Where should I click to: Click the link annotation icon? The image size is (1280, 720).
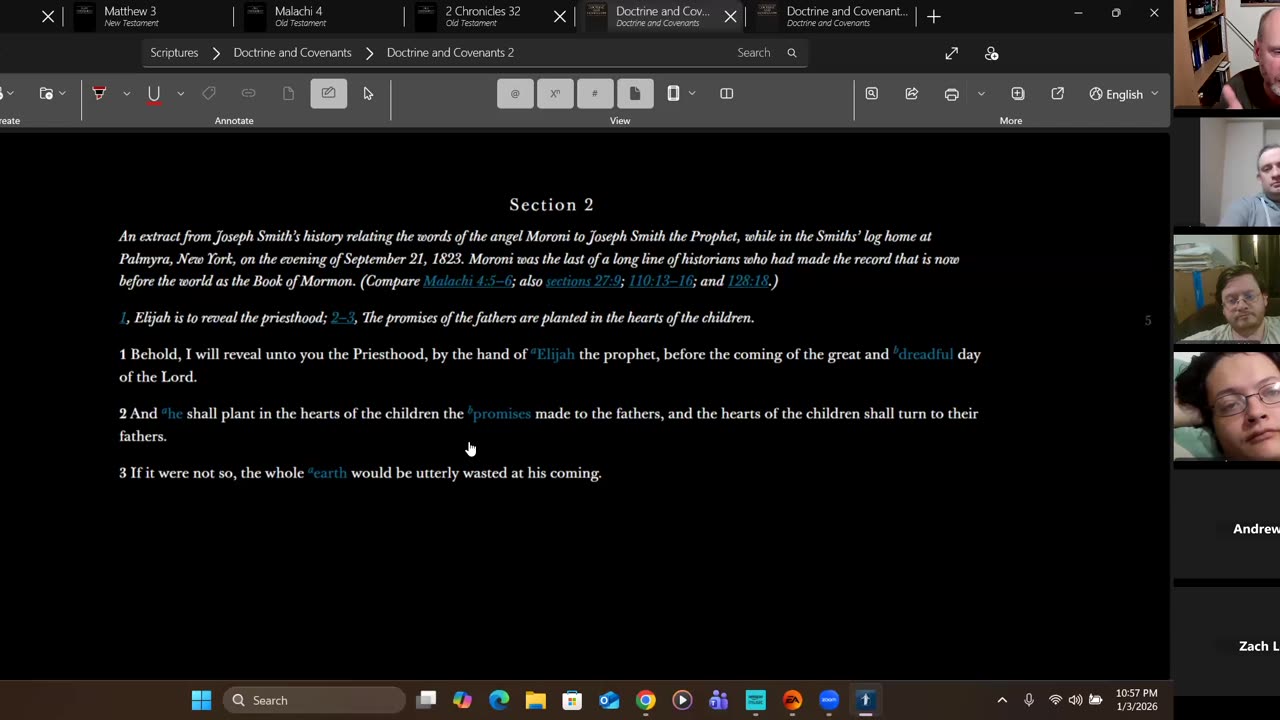248,93
